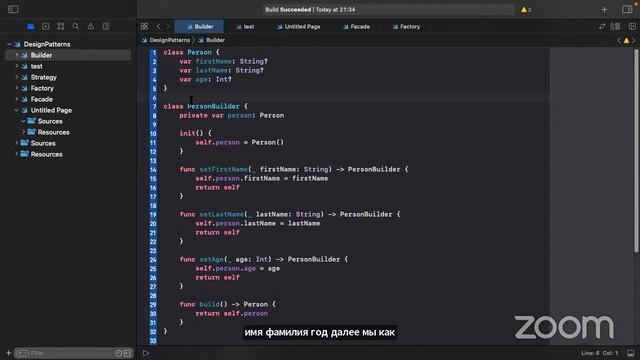Image resolution: width=640 pixels, height=360 pixels.
Task: Add an editor on the right
Action: tap(632, 27)
